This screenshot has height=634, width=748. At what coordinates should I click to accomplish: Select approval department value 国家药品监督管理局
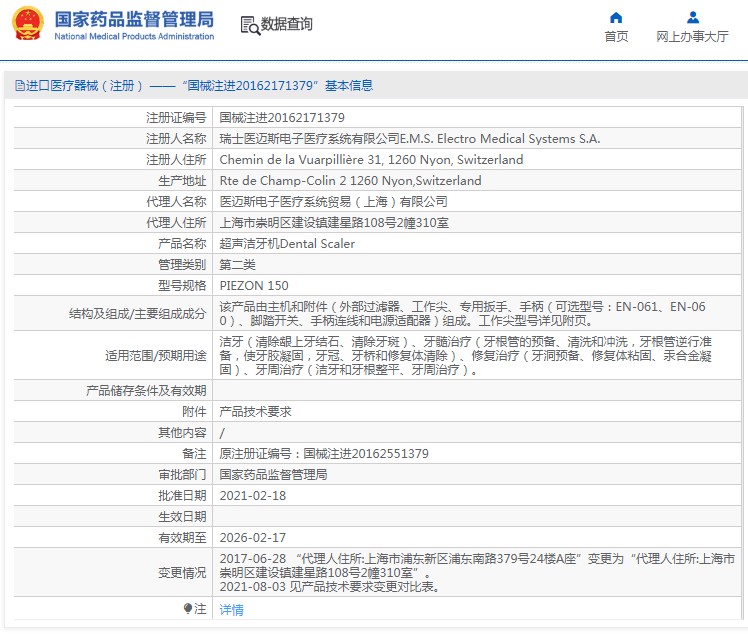tap(273, 474)
